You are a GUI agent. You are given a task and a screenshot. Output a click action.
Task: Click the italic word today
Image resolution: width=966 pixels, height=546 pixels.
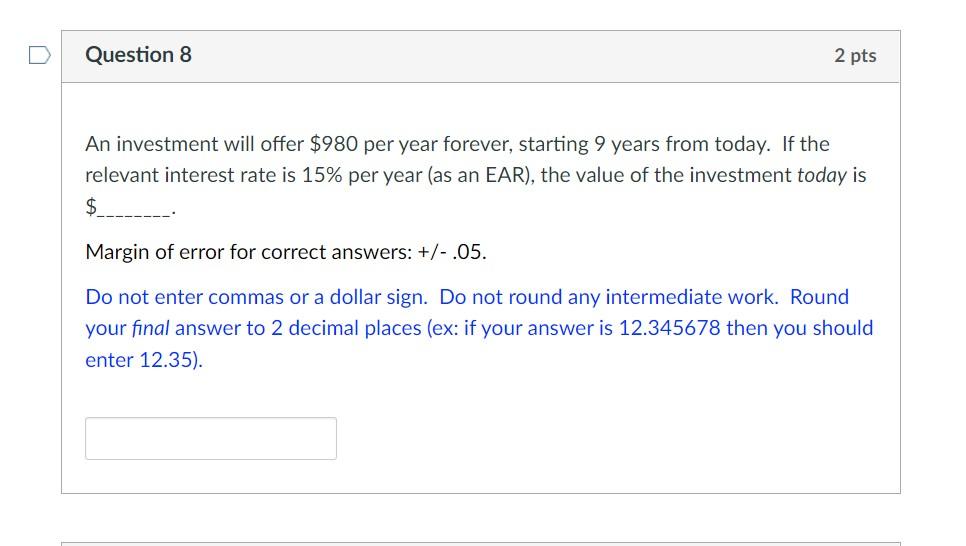click(822, 176)
